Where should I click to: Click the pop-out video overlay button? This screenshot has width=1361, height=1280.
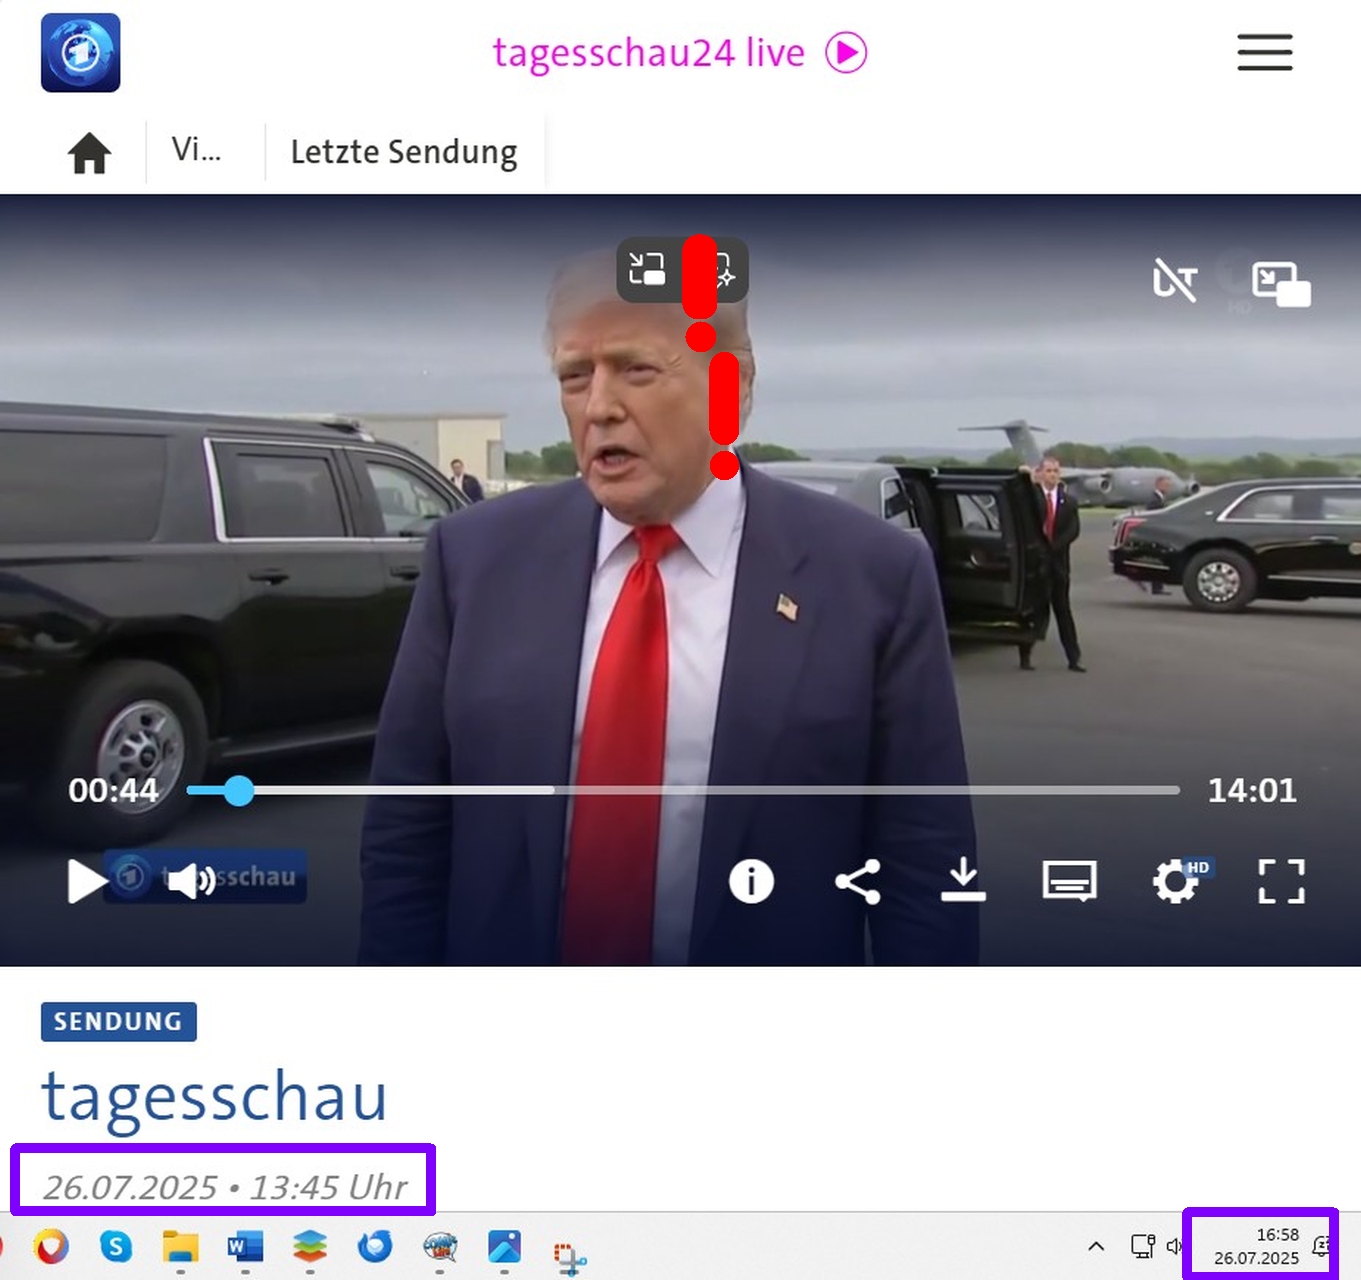pyautogui.click(x=647, y=269)
